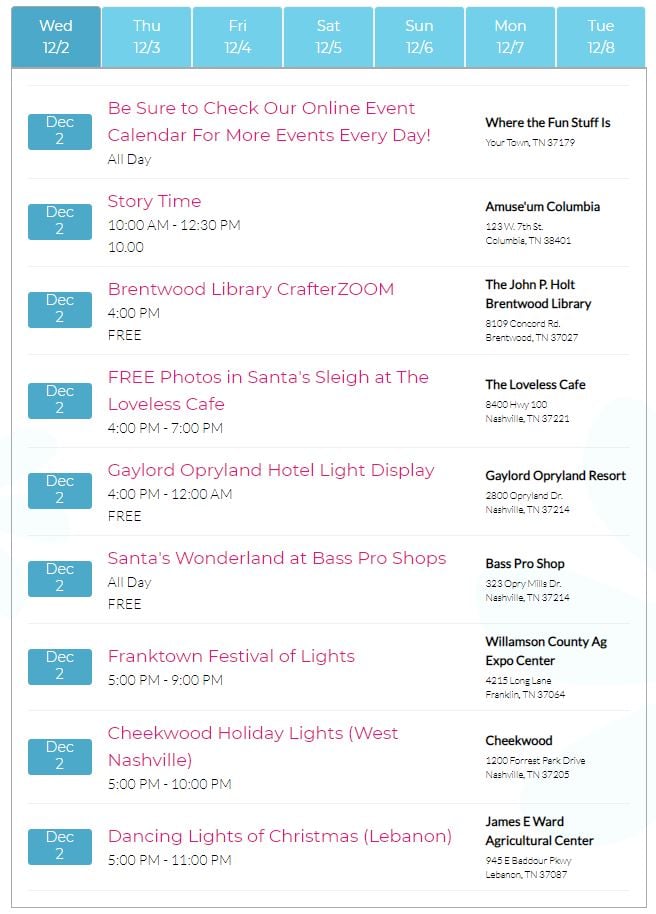
Task: Open the Sat 12/5 tab
Action: click(328, 37)
